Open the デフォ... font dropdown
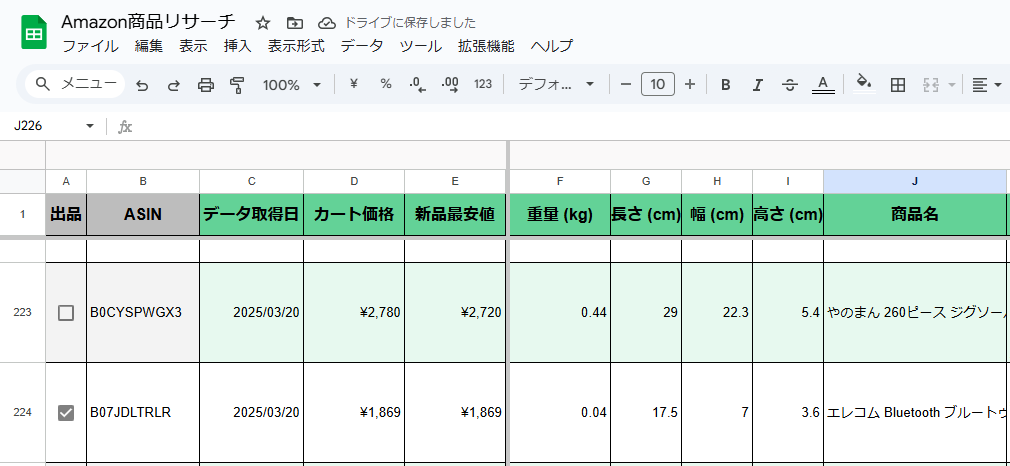The width and height of the screenshot is (1010, 466). 557,84
